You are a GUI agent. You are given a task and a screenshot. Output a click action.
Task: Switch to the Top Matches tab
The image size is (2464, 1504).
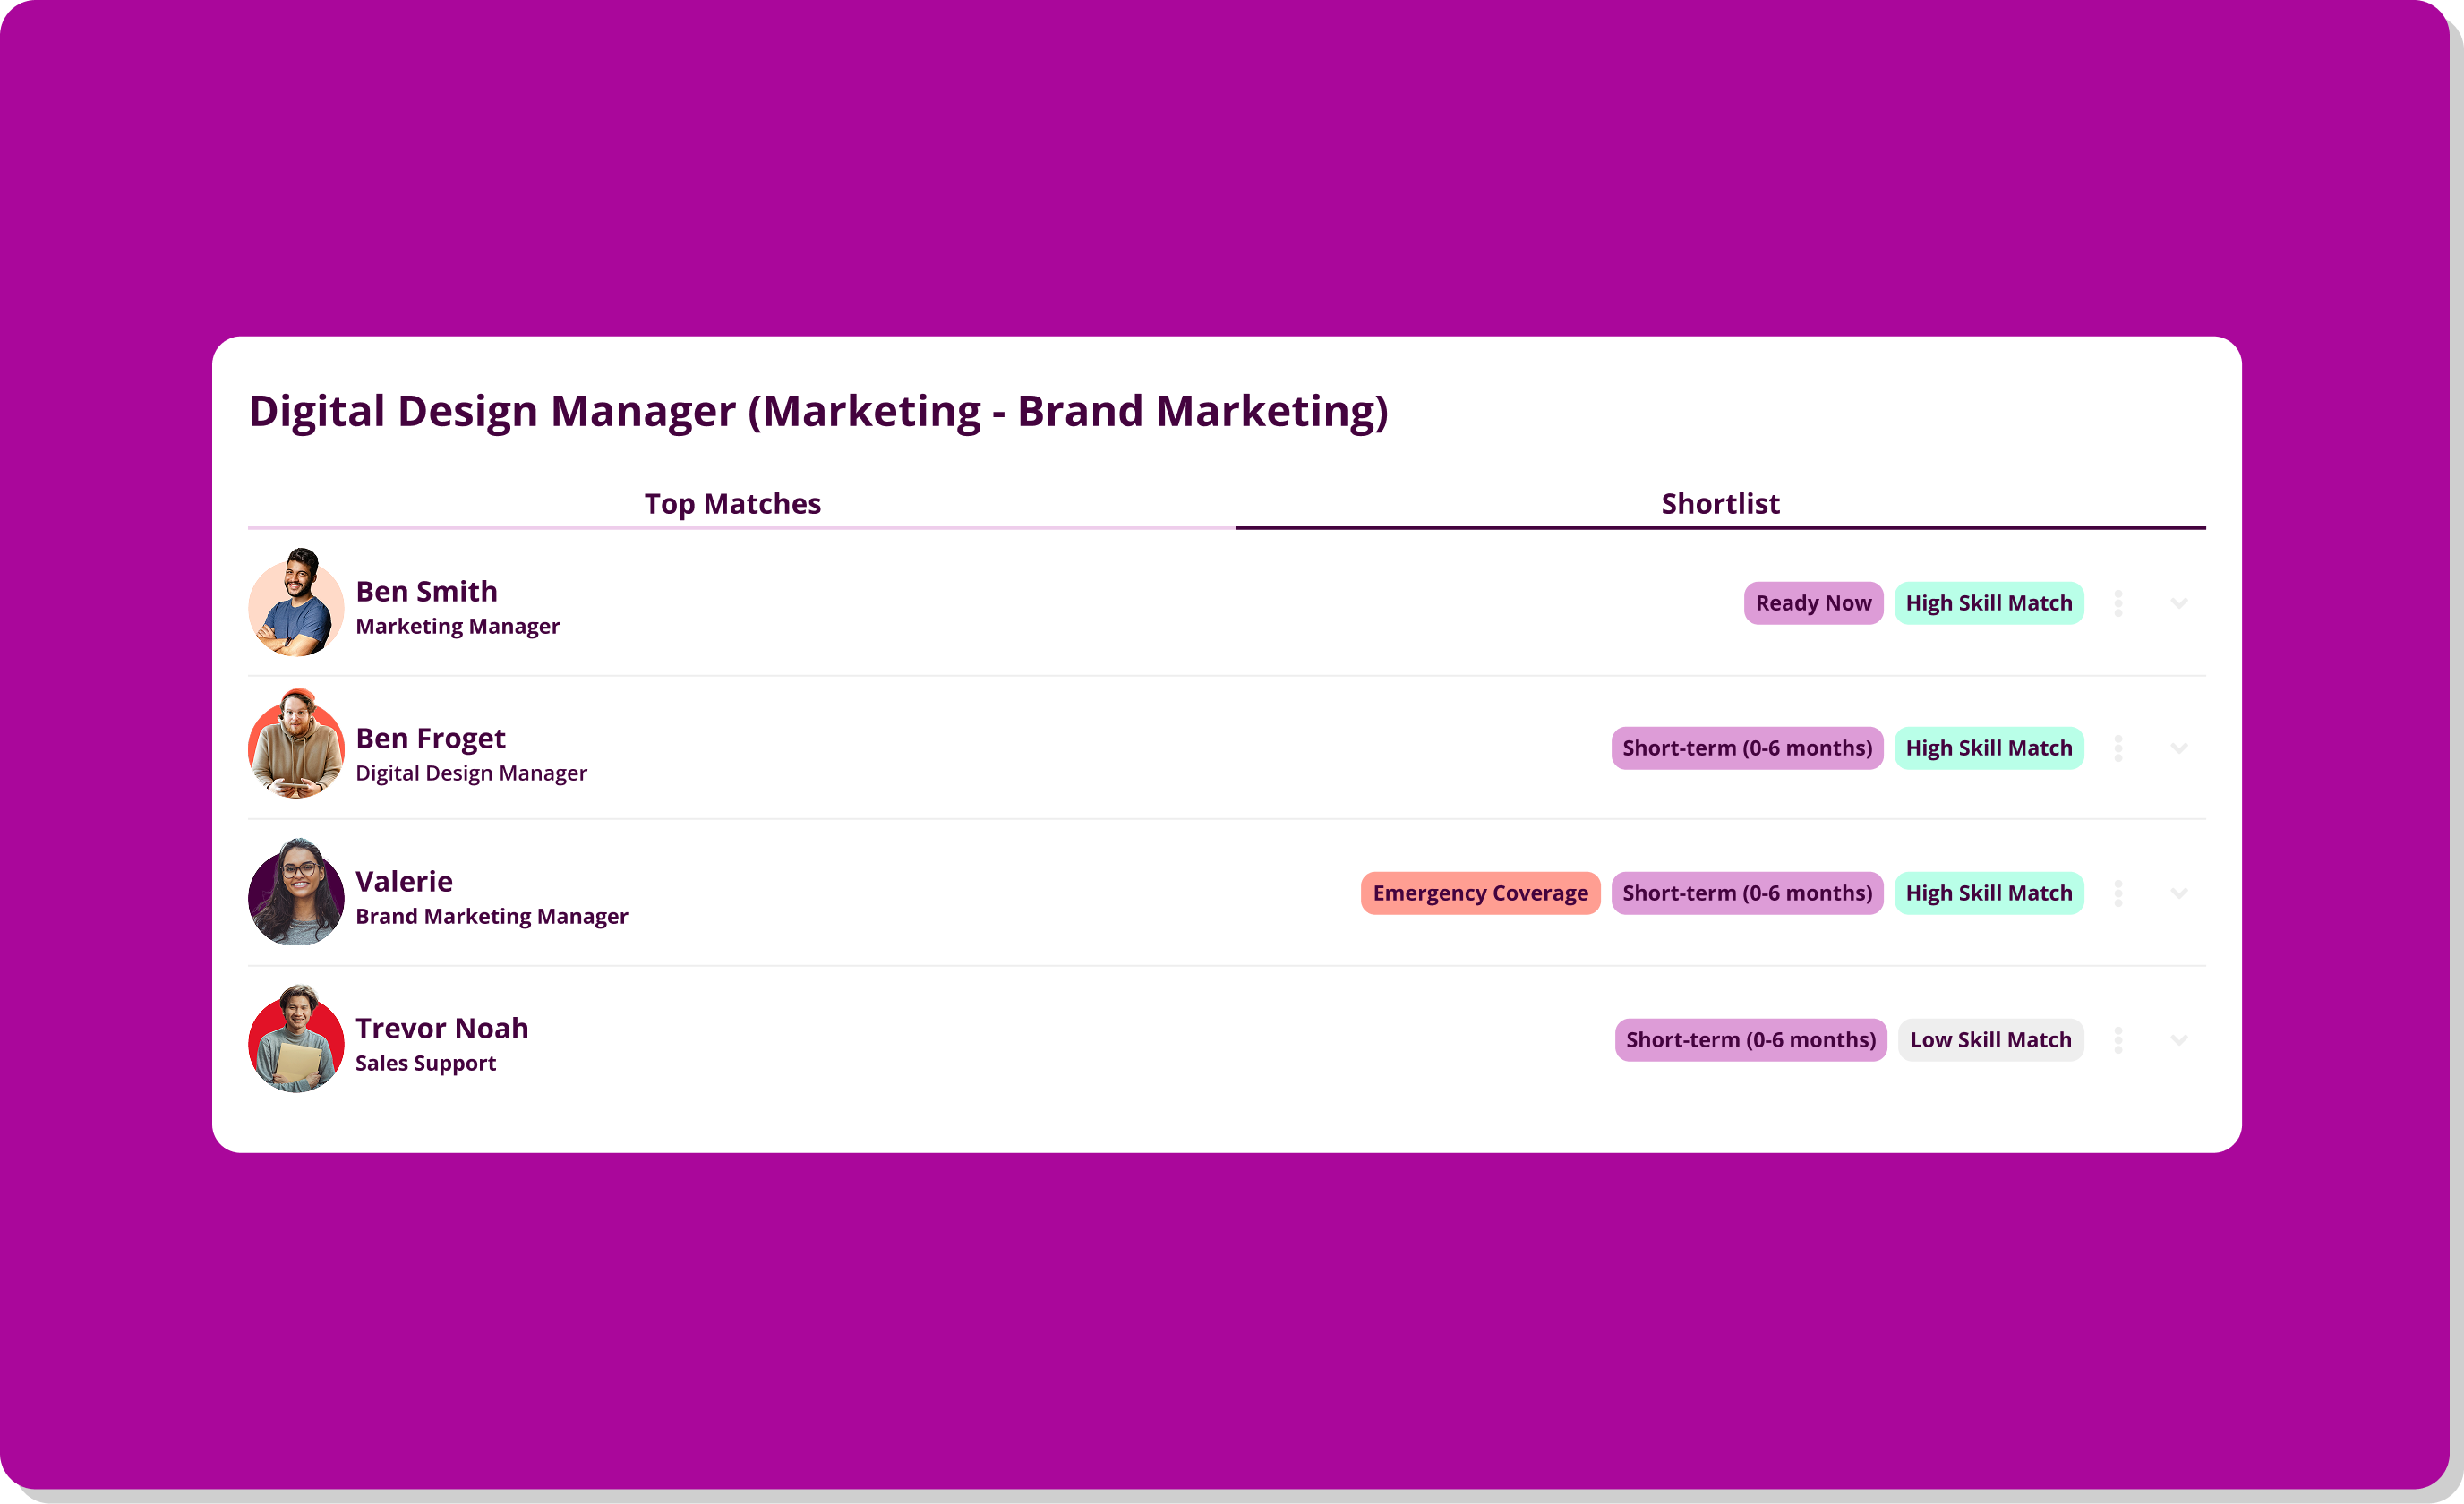(x=732, y=503)
